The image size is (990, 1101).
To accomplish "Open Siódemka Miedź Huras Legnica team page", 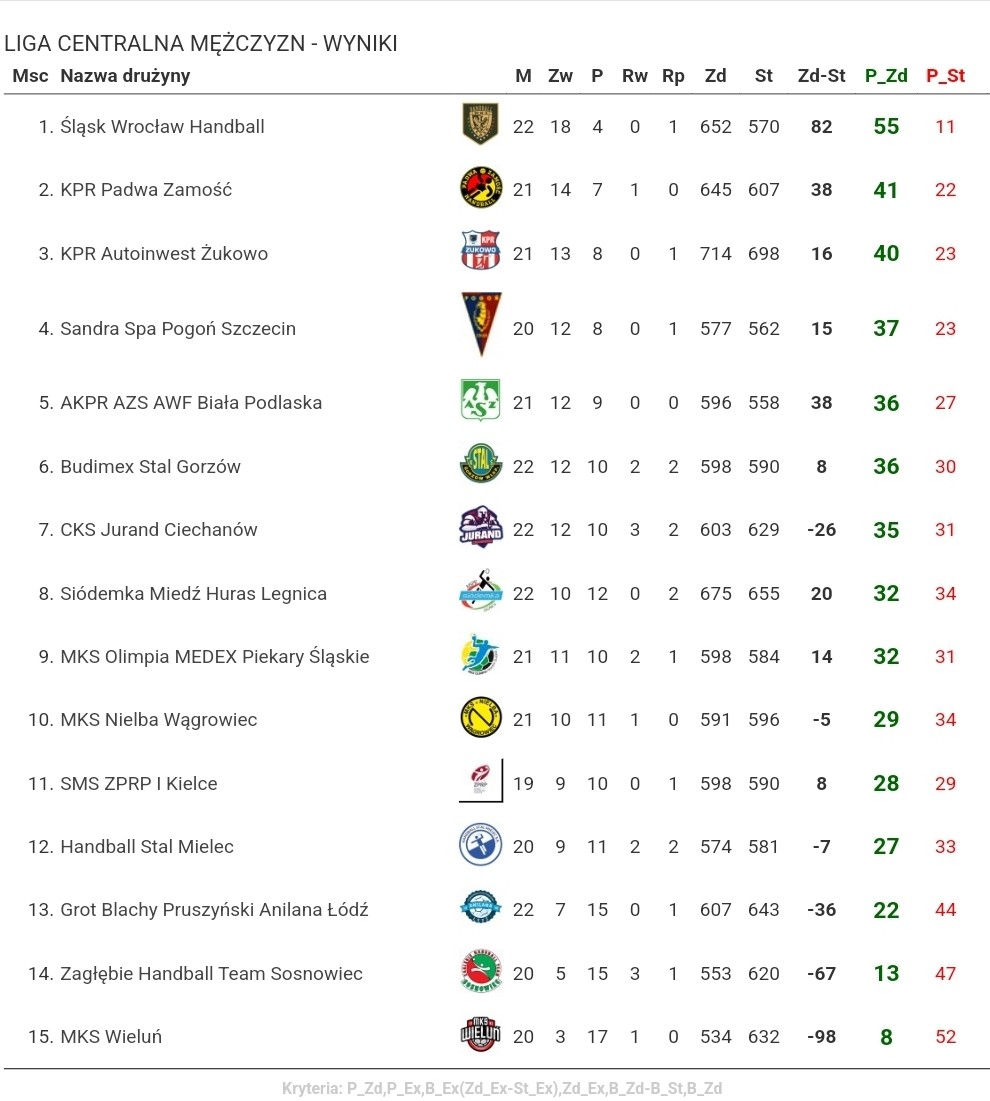I will coord(194,593).
